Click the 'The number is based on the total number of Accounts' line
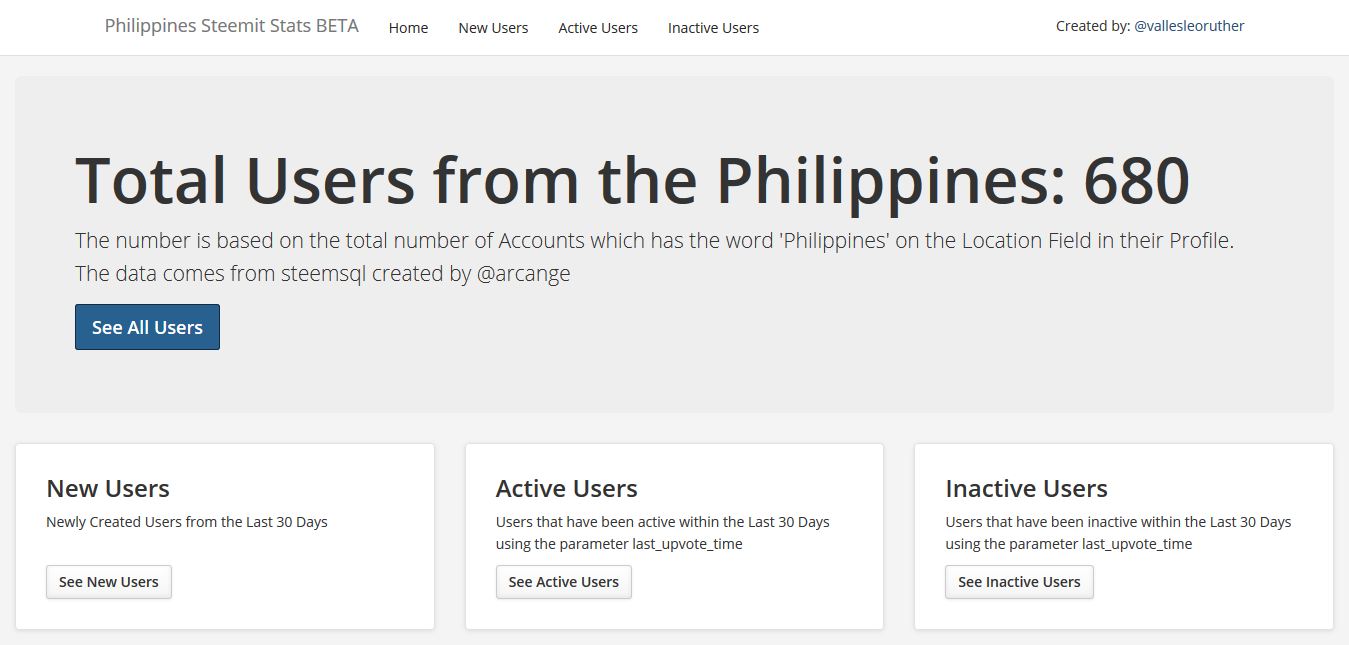The width and height of the screenshot is (1349, 645). 655,241
